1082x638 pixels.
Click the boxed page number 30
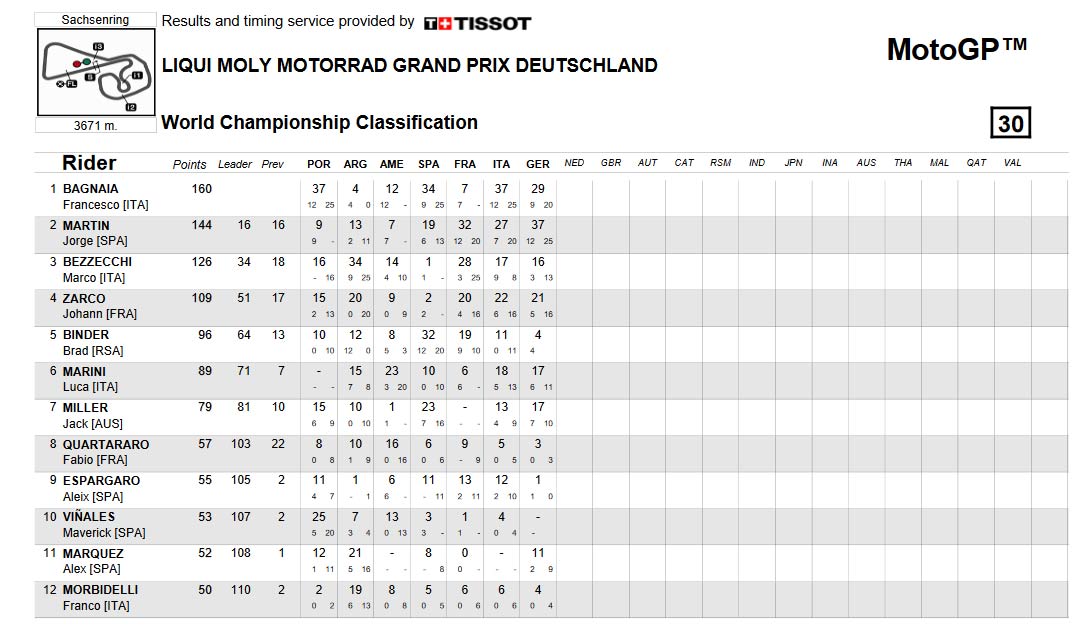[x=1010, y=123]
